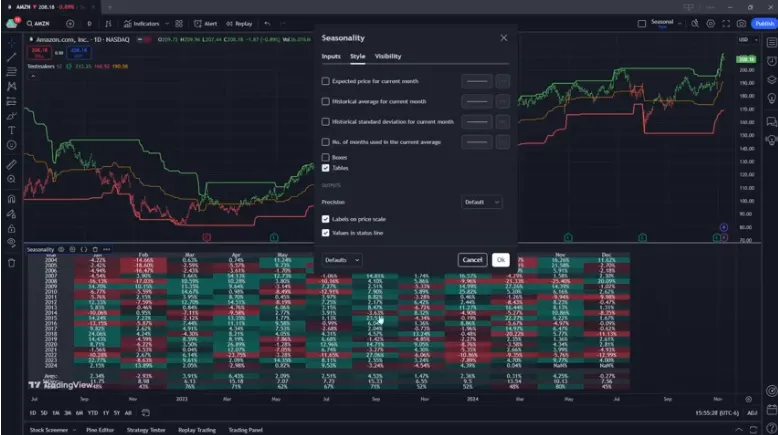Cancel the Seasonality dialog
Viewport: 778px width, 435px height.
point(472,260)
